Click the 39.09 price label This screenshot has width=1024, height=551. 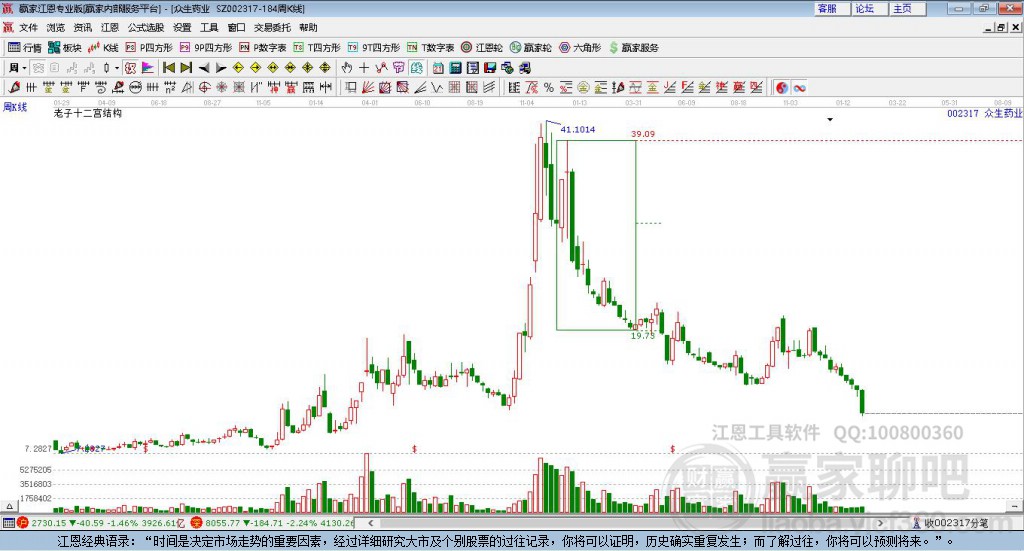tap(643, 134)
